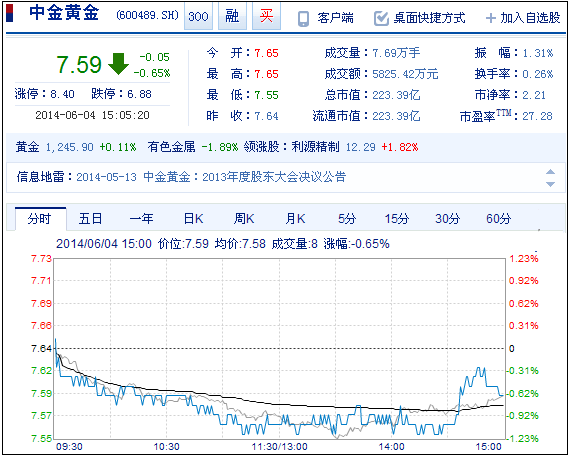Click the change percent -0.65% header text
Image resolution: width=569 pixels, height=457 pixels.
click(x=152, y=73)
